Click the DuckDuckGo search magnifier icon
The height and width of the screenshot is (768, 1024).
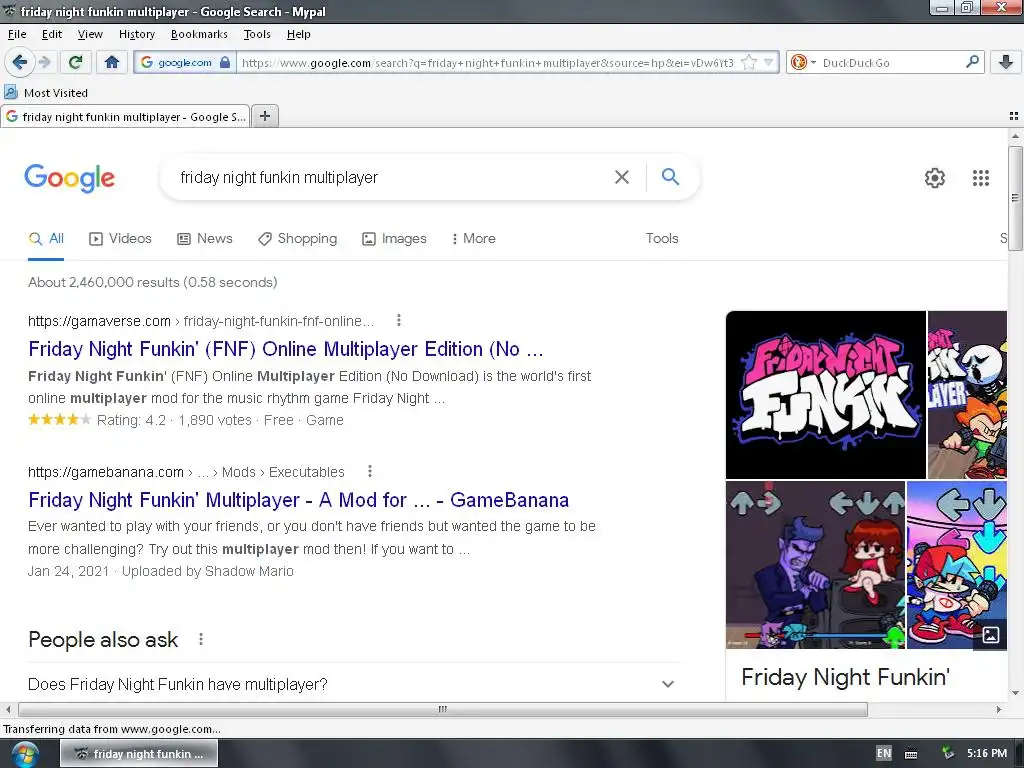click(972, 62)
